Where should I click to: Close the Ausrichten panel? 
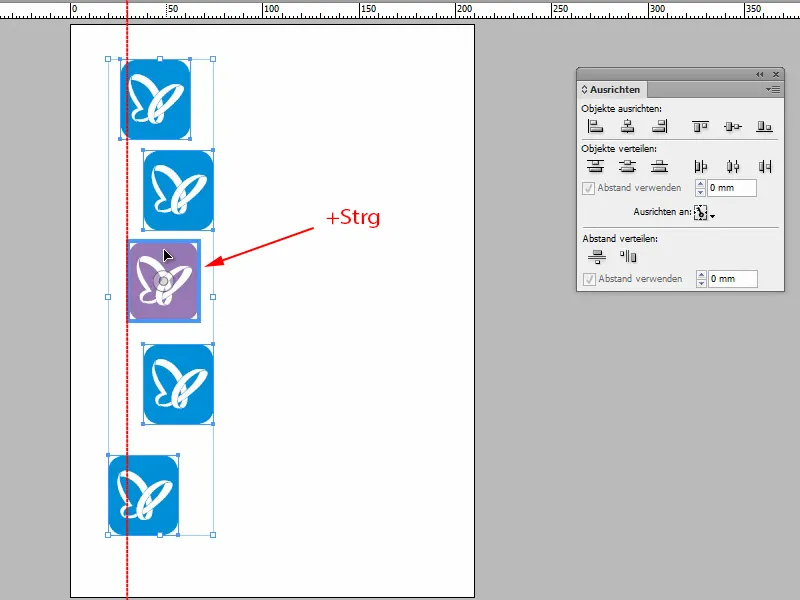[x=776, y=74]
